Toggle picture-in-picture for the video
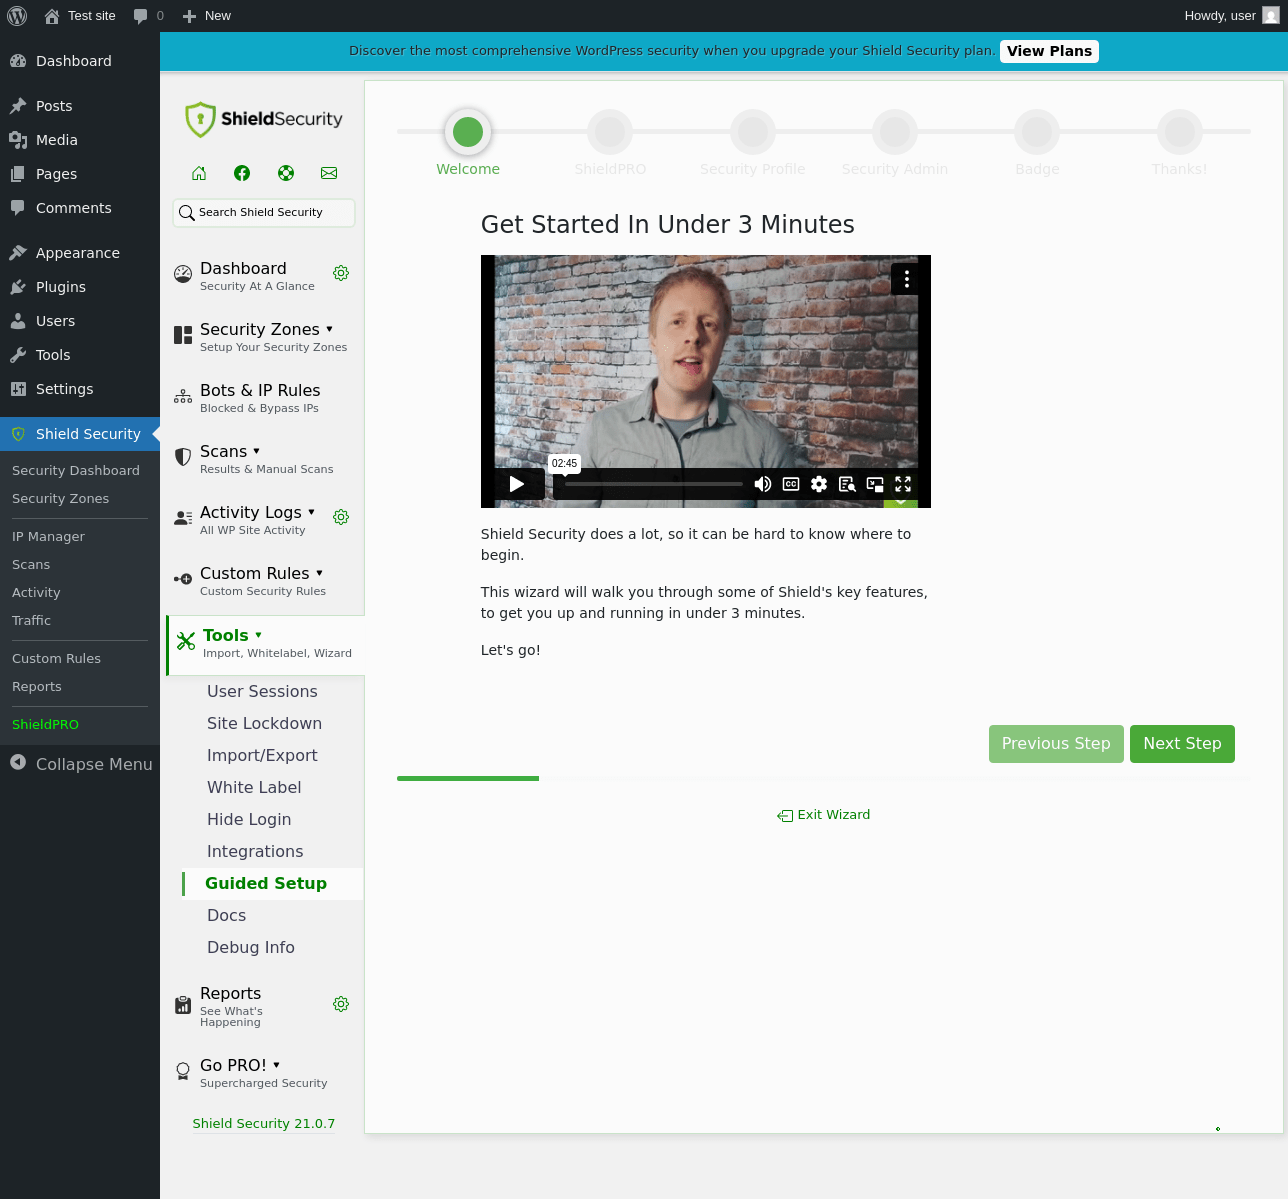1288x1199 pixels. [x=875, y=484]
